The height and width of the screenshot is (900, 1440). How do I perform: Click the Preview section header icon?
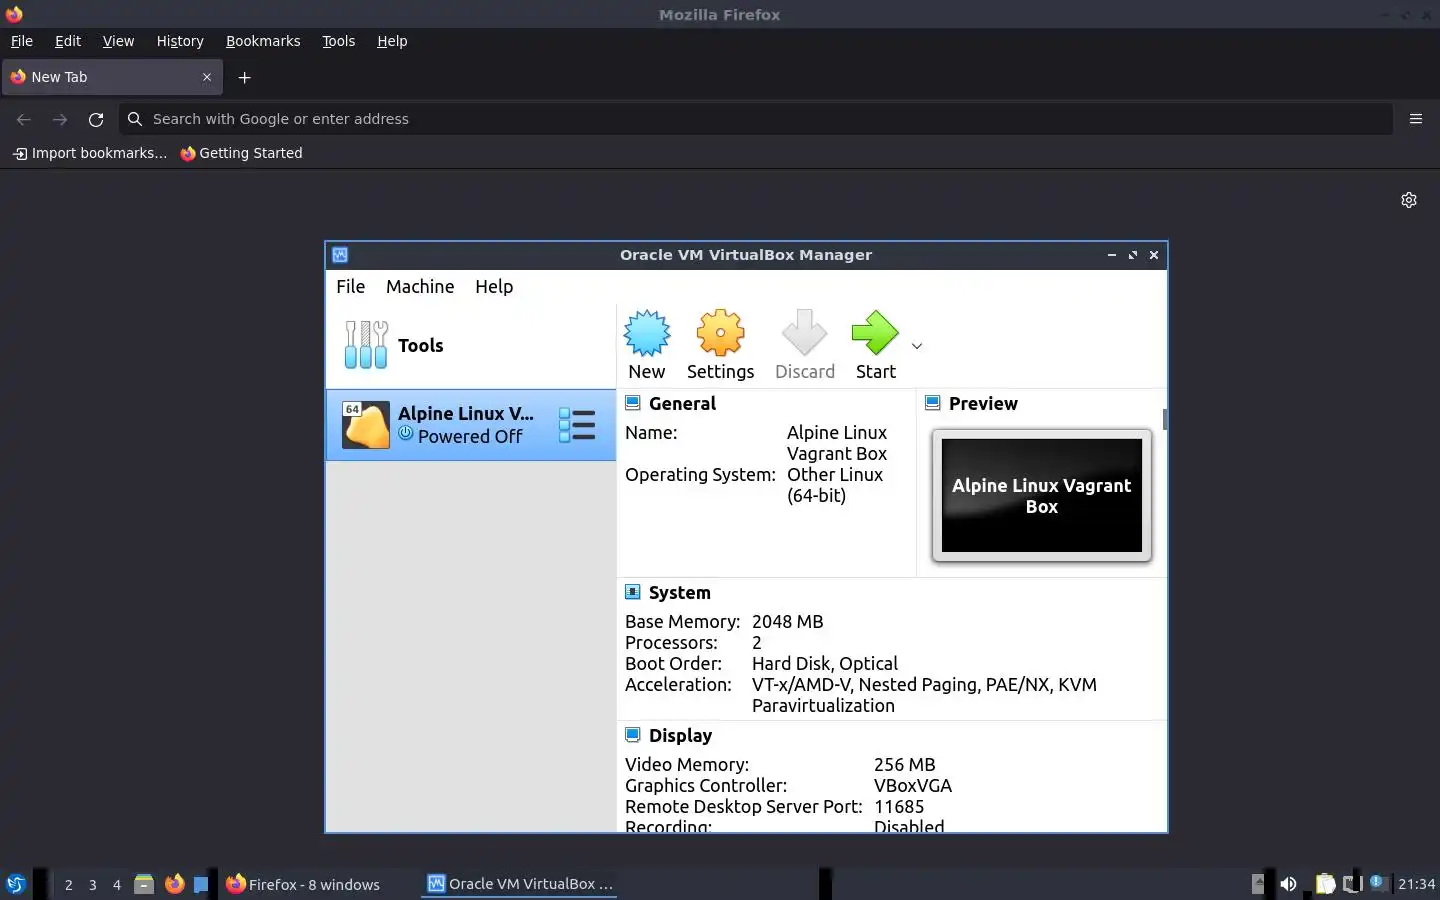pos(933,403)
